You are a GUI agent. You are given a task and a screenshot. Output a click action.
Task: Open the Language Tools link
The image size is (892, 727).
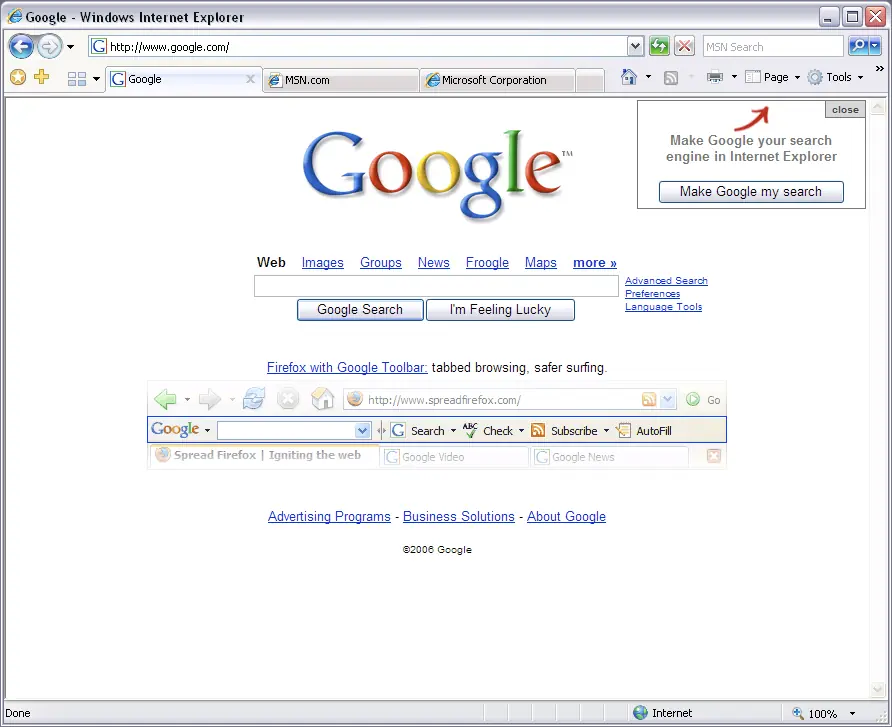(x=663, y=307)
